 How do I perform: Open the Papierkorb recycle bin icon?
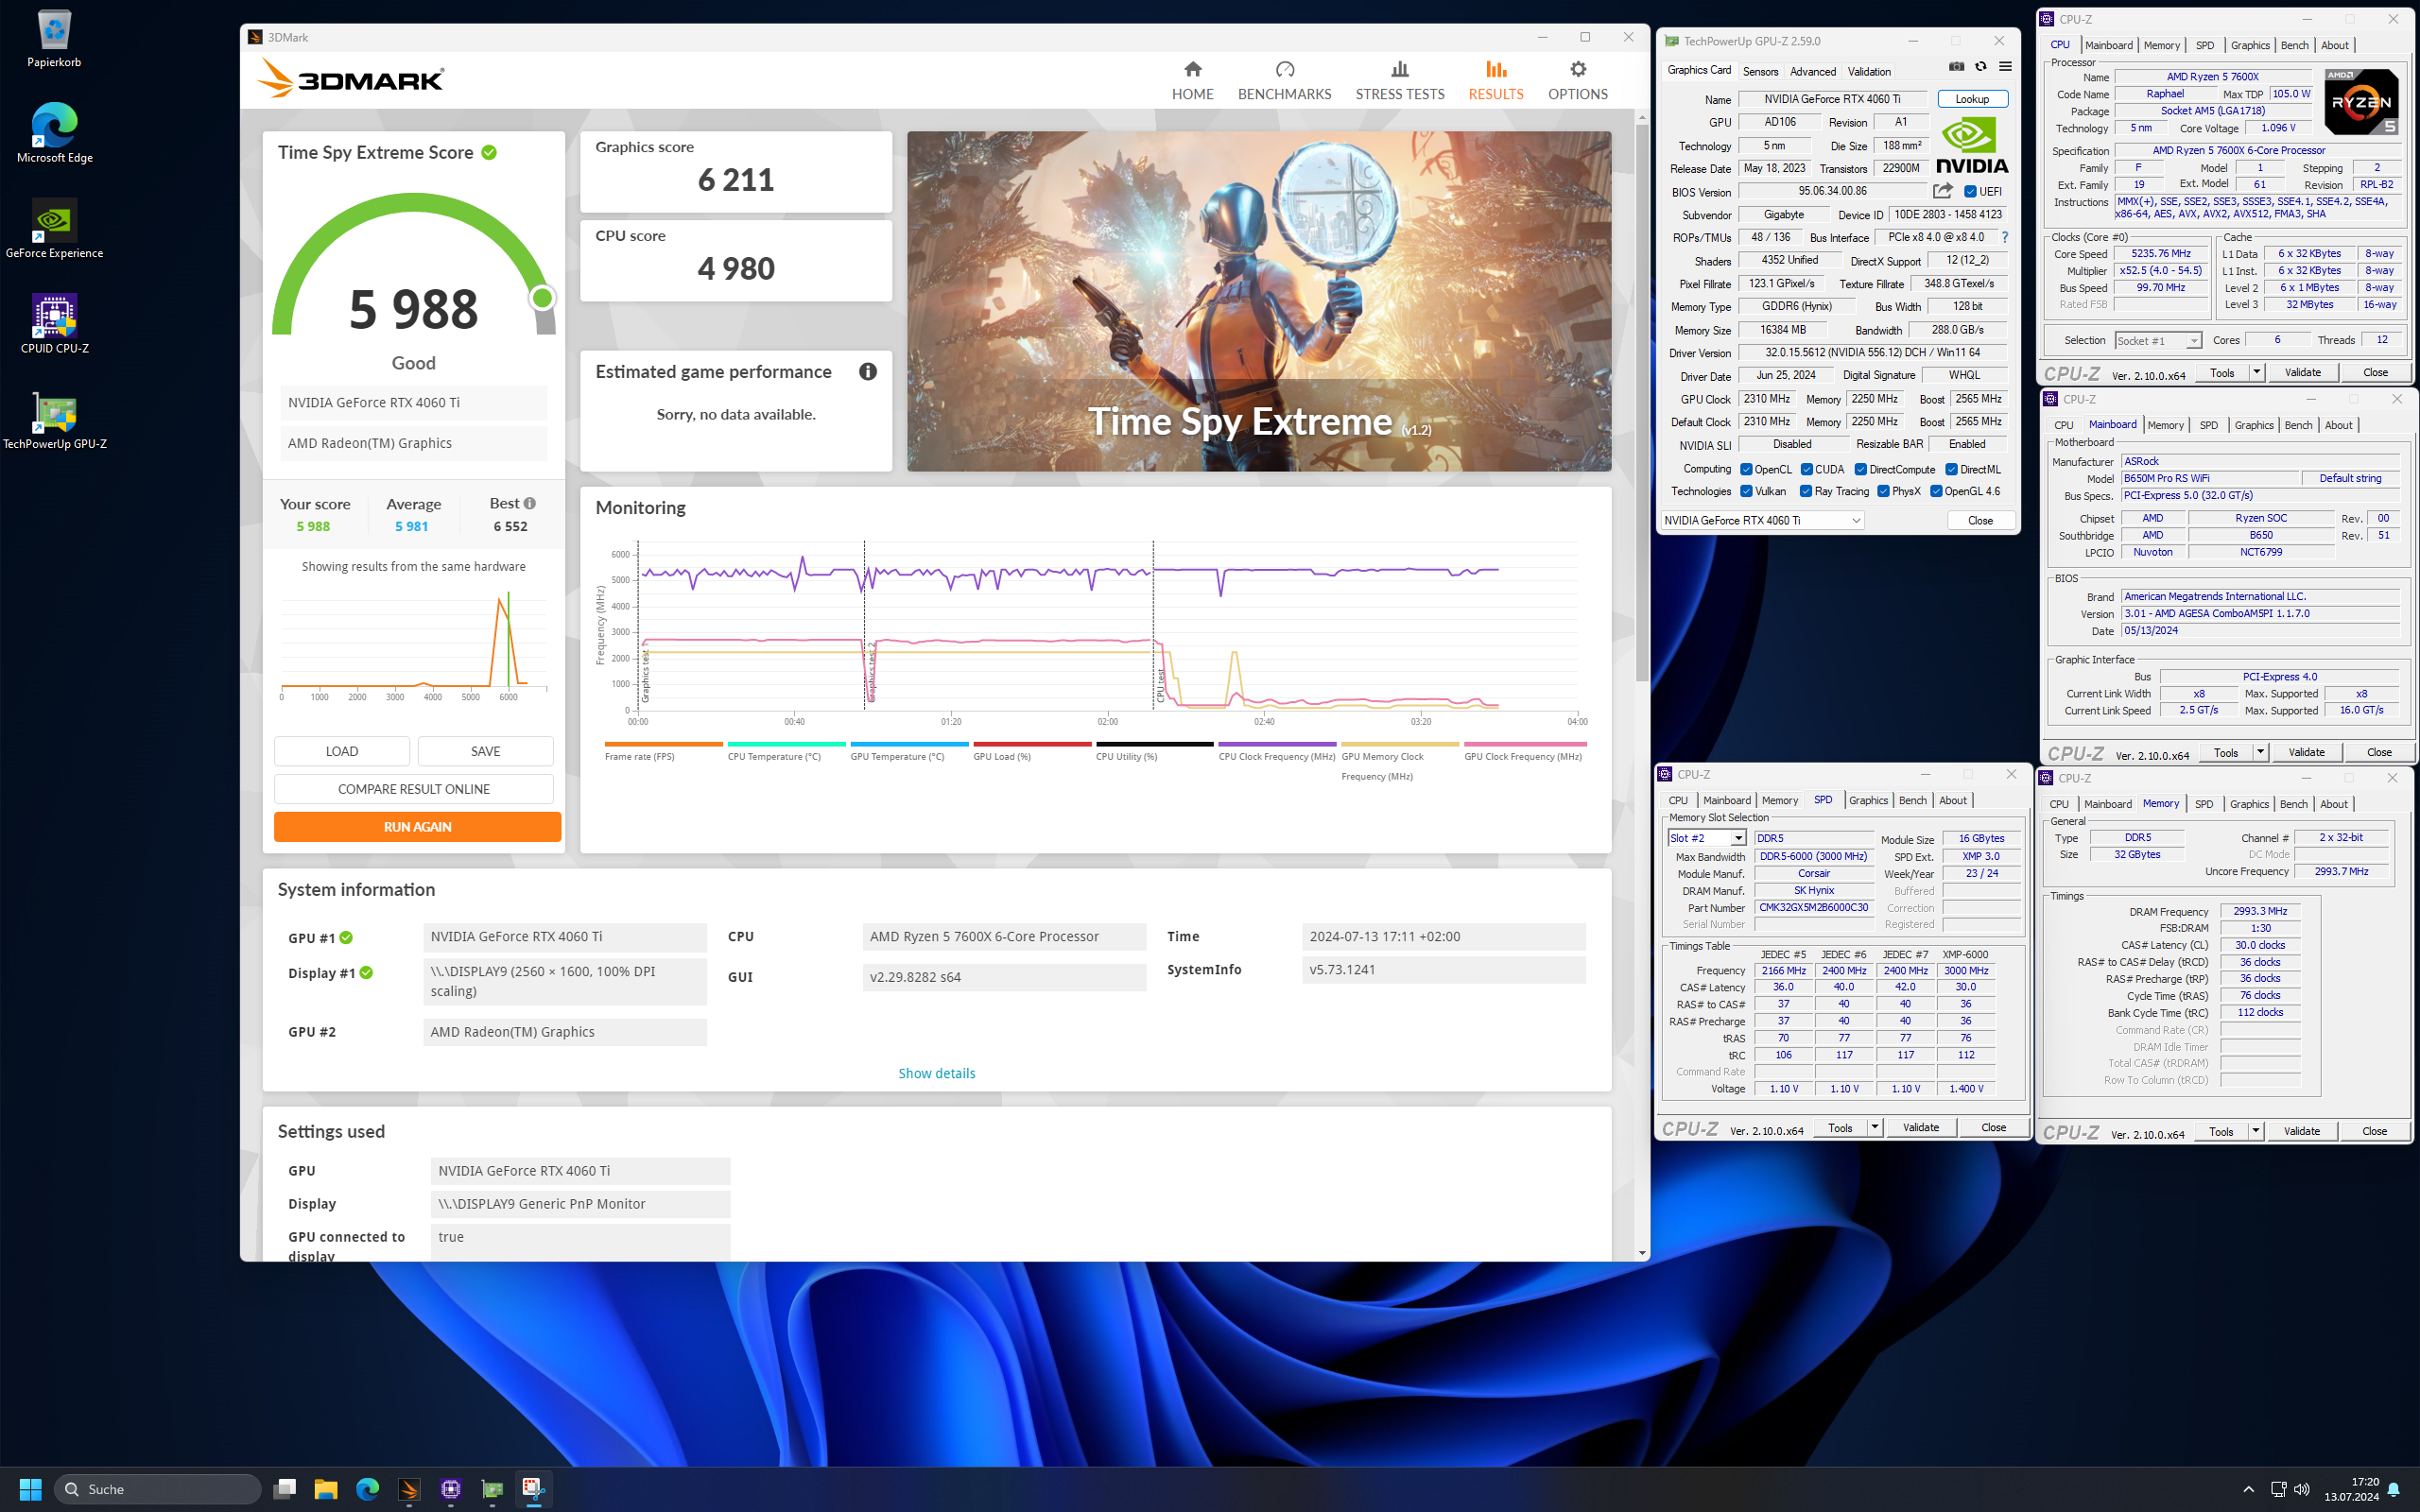pos(54,38)
